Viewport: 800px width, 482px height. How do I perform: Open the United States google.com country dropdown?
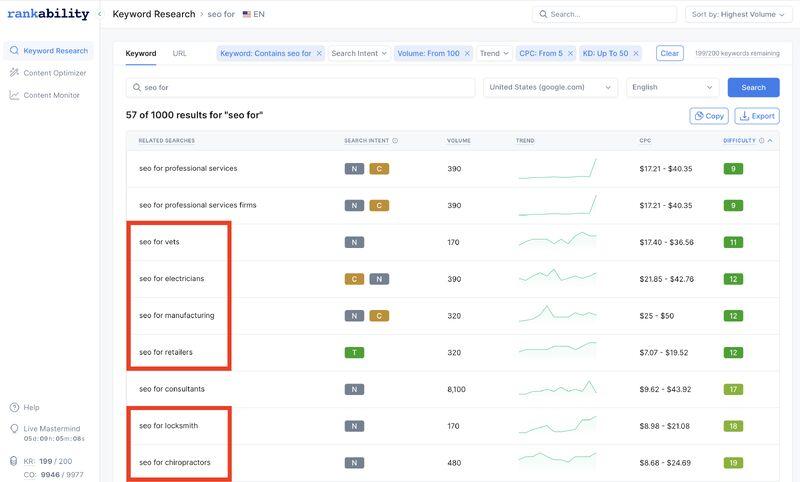coord(550,87)
